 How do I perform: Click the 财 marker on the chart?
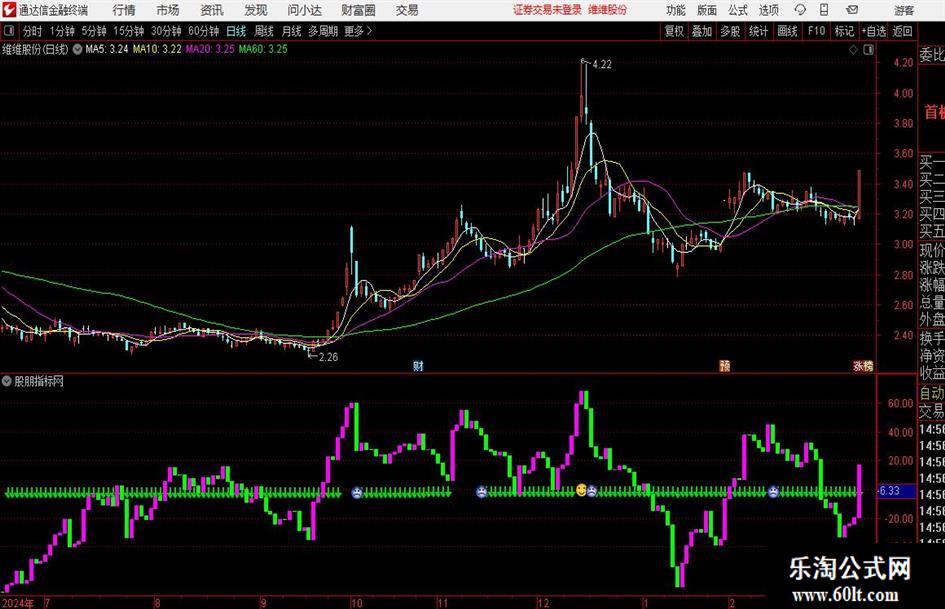tap(418, 365)
